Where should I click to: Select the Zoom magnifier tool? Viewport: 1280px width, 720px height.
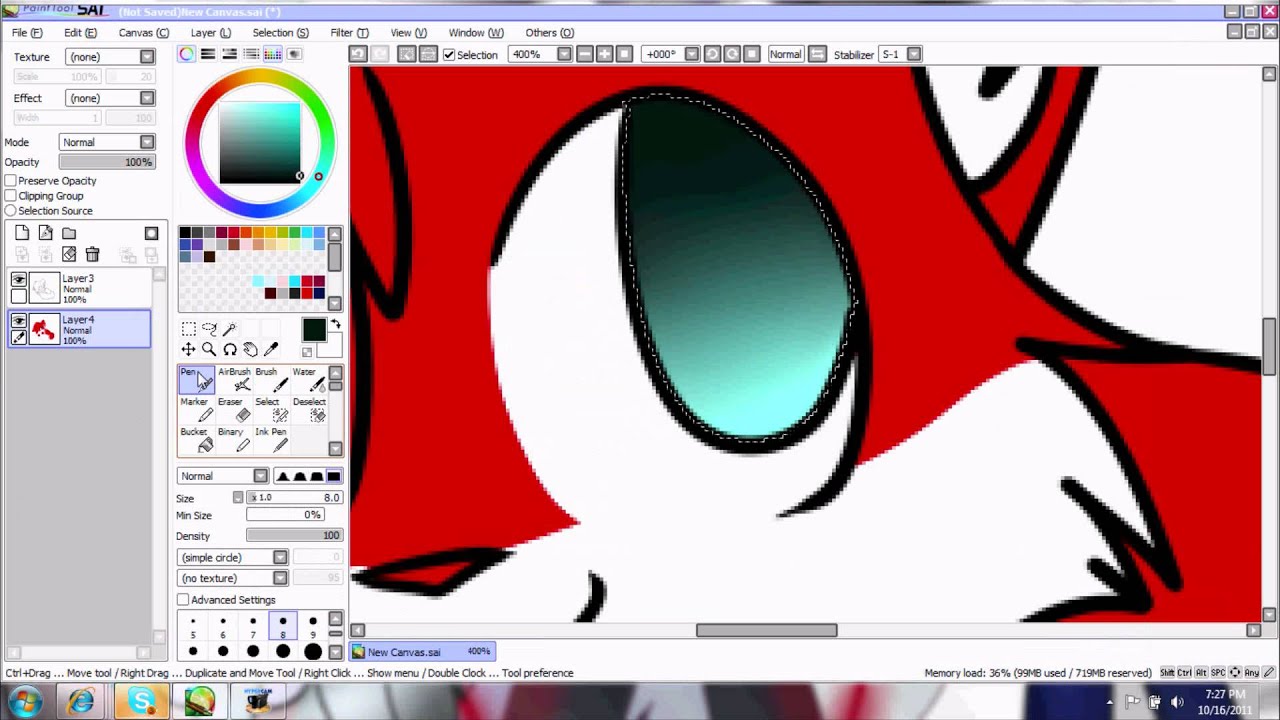pyautogui.click(x=209, y=349)
